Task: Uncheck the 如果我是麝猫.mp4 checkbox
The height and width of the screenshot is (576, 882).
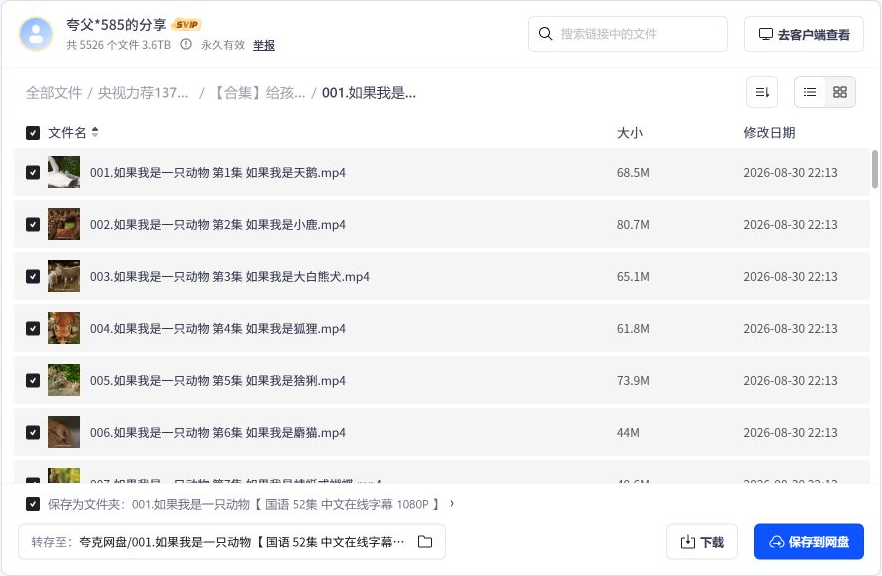Action: point(33,433)
